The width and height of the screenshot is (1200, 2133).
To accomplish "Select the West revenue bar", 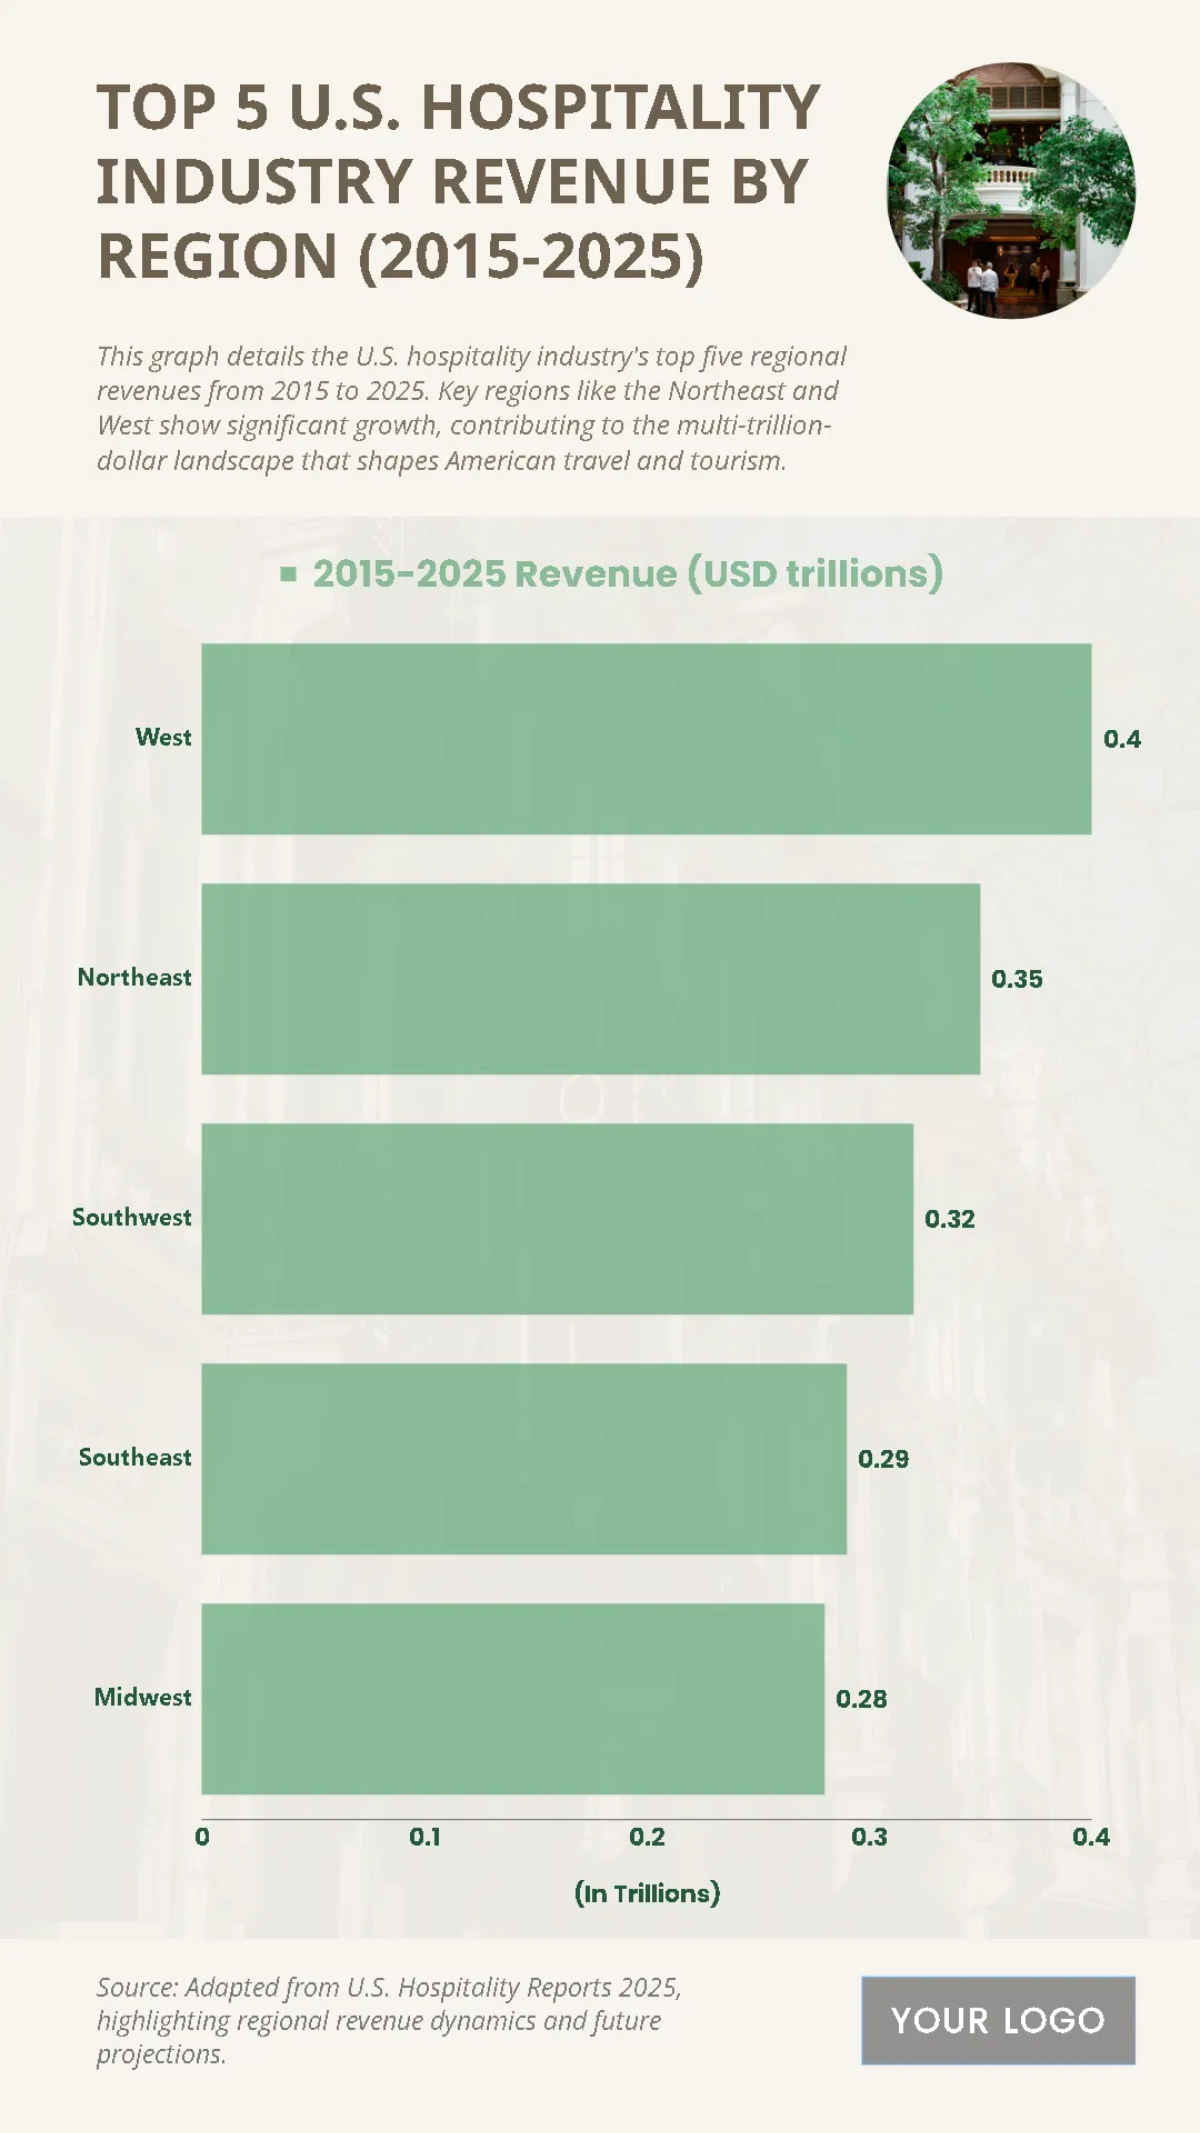I will point(646,738).
